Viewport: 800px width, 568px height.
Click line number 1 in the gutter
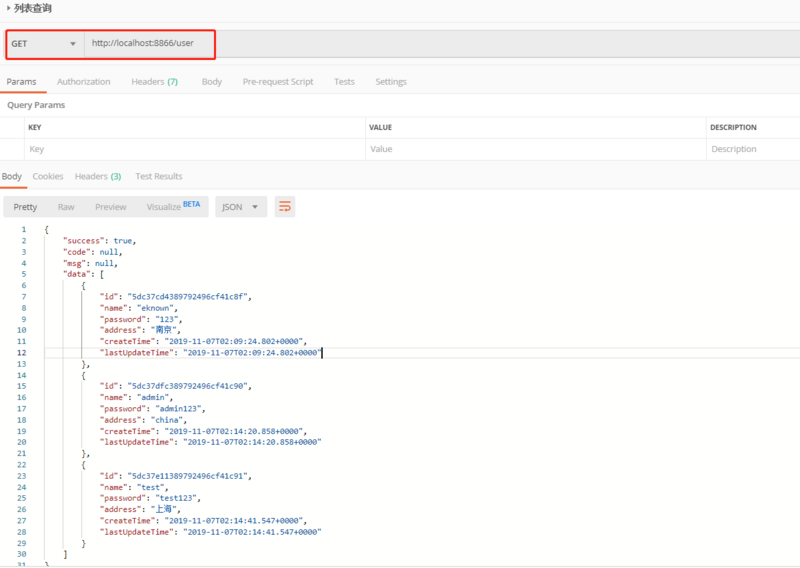pyautogui.click(x=23, y=230)
